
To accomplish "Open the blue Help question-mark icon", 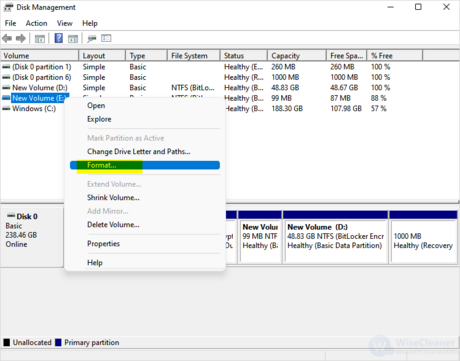I will point(59,38).
